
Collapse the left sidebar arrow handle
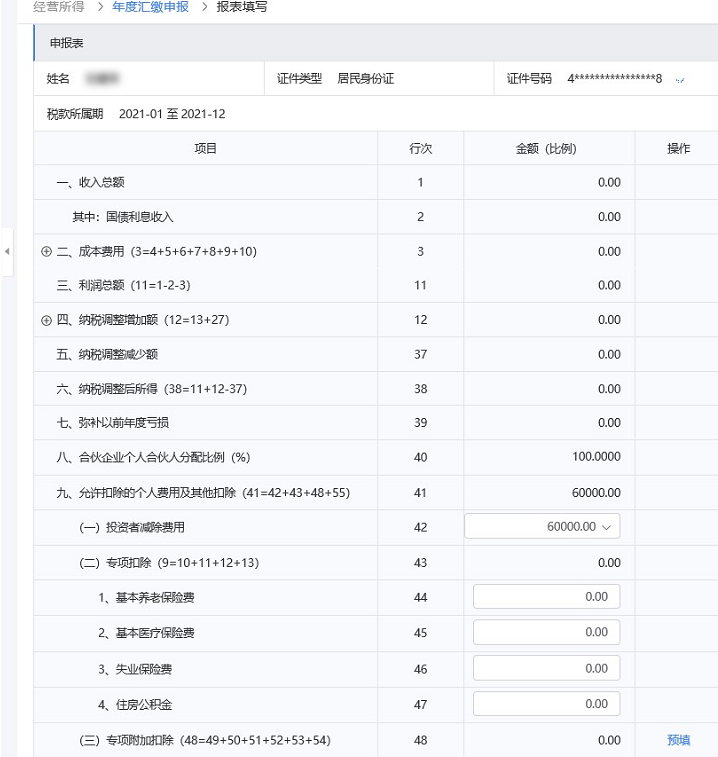7,252
